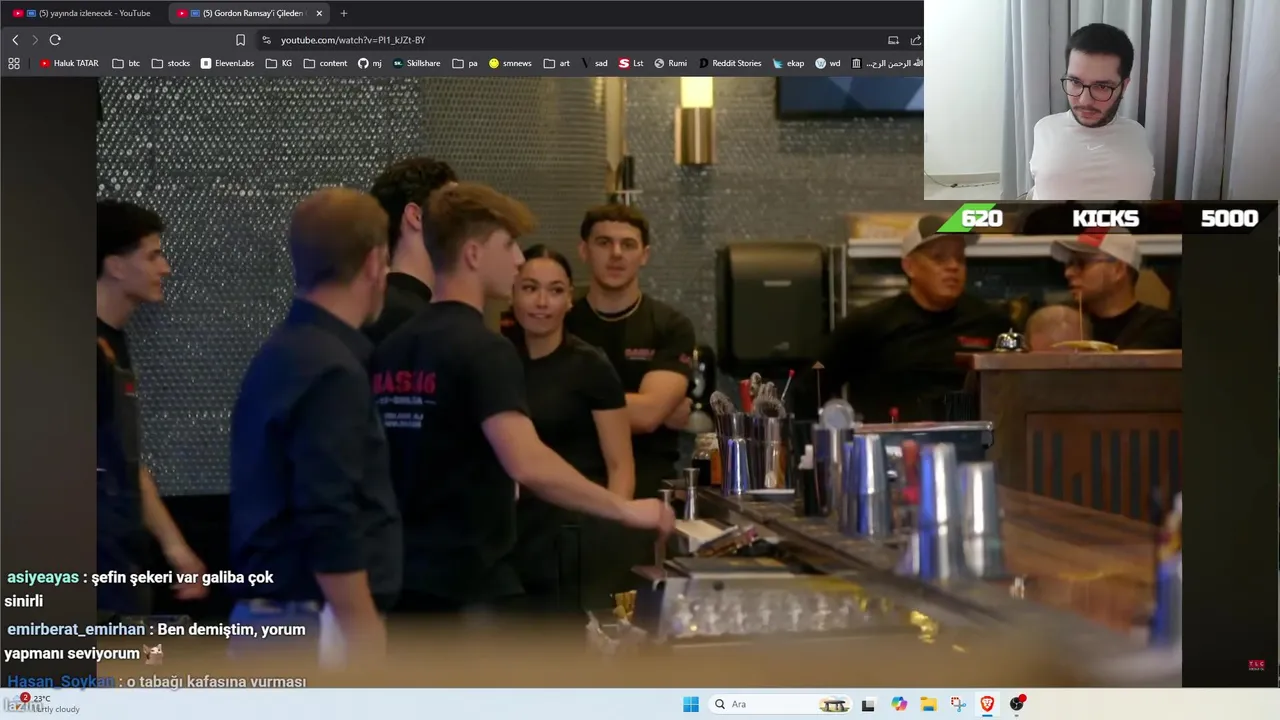
Task: Click the Brave browser taskbar icon
Action: pyautogui.click(x=987, y=704)
